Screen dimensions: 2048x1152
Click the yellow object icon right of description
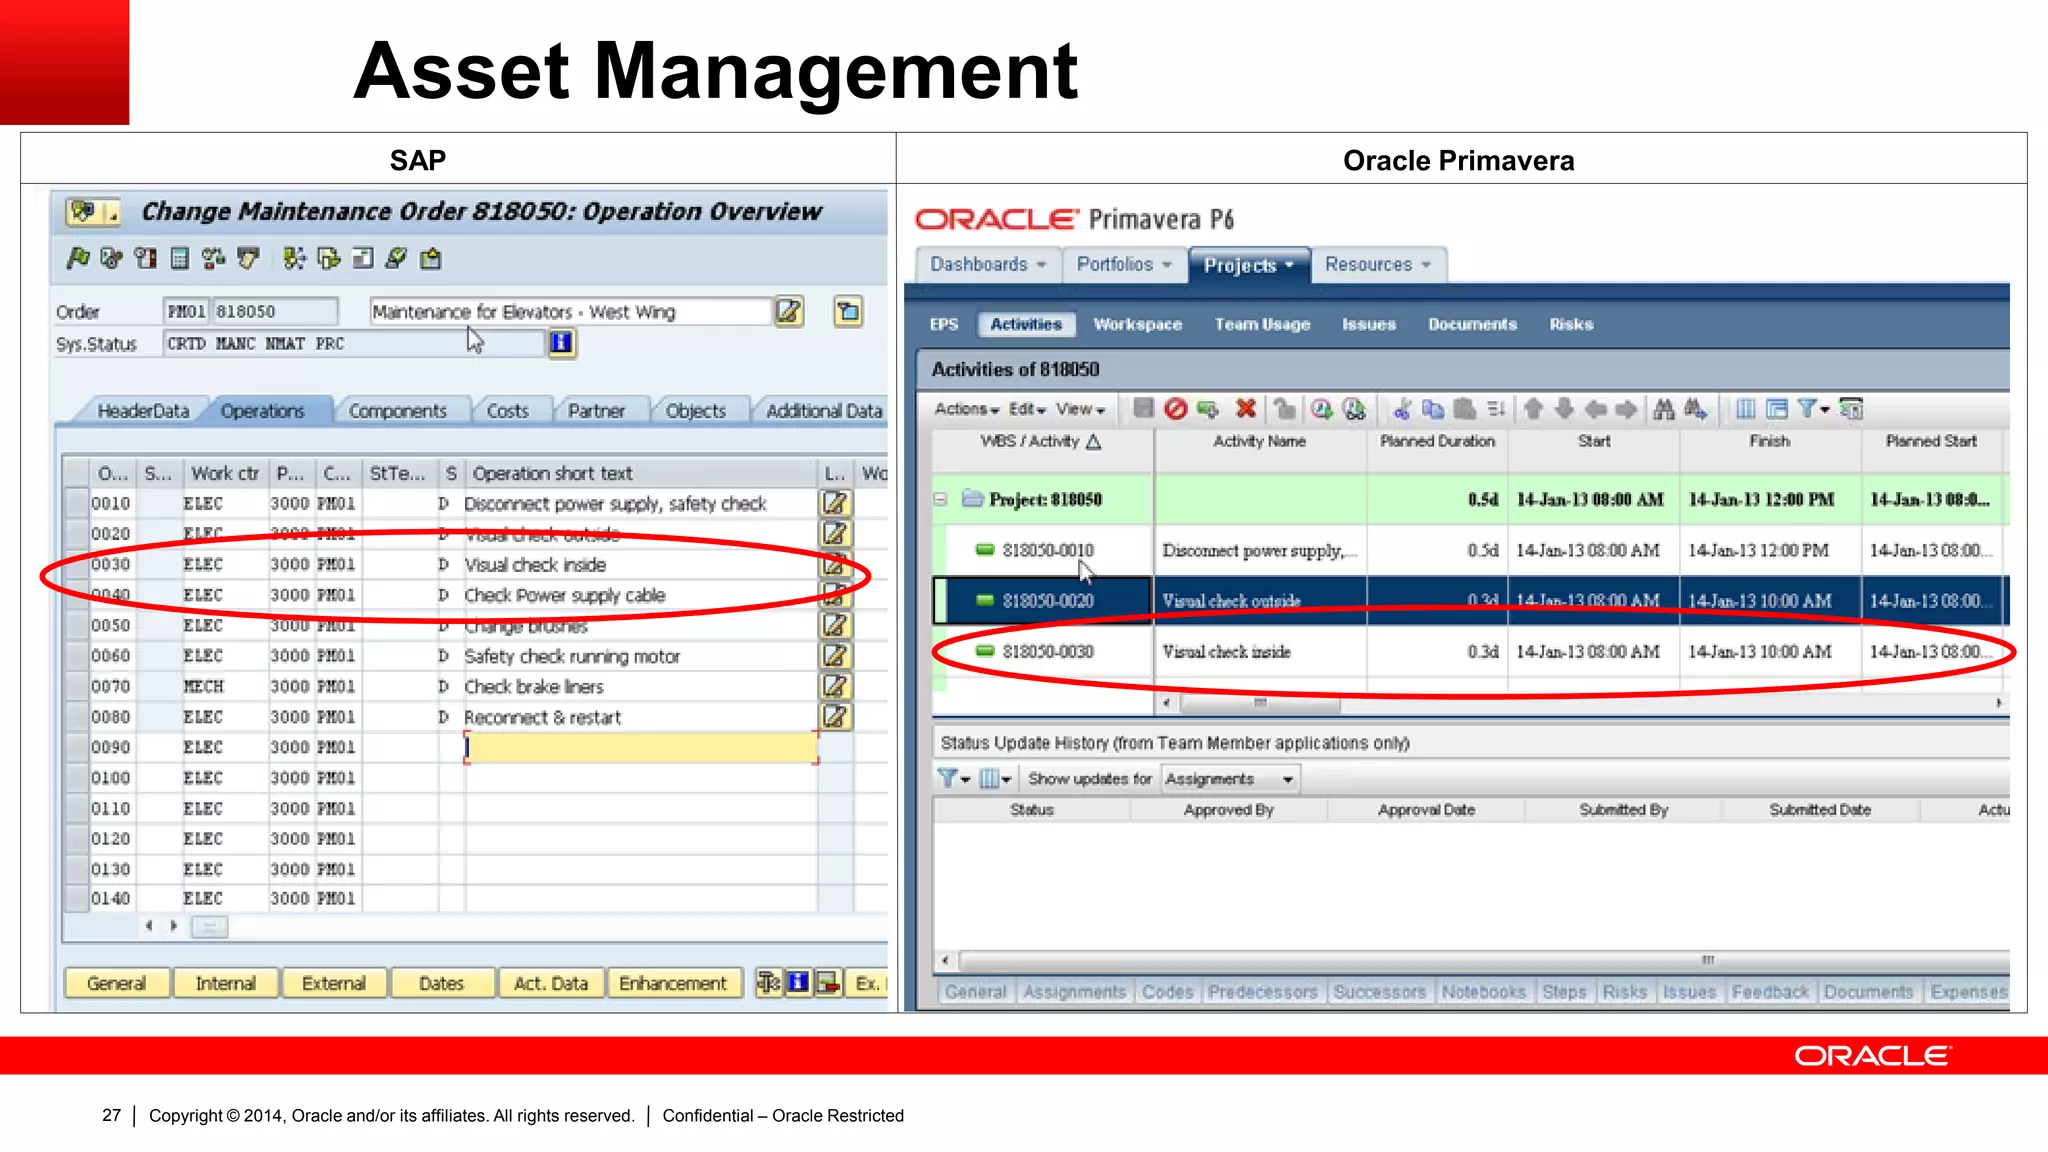[x=848, y=312]
